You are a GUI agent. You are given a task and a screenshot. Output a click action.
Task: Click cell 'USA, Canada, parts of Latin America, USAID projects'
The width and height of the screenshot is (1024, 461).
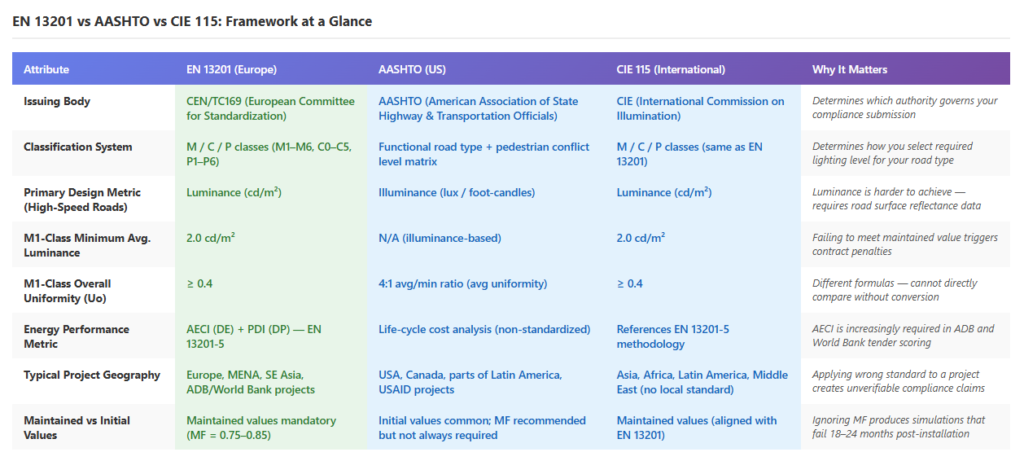[x=470, y=381]
